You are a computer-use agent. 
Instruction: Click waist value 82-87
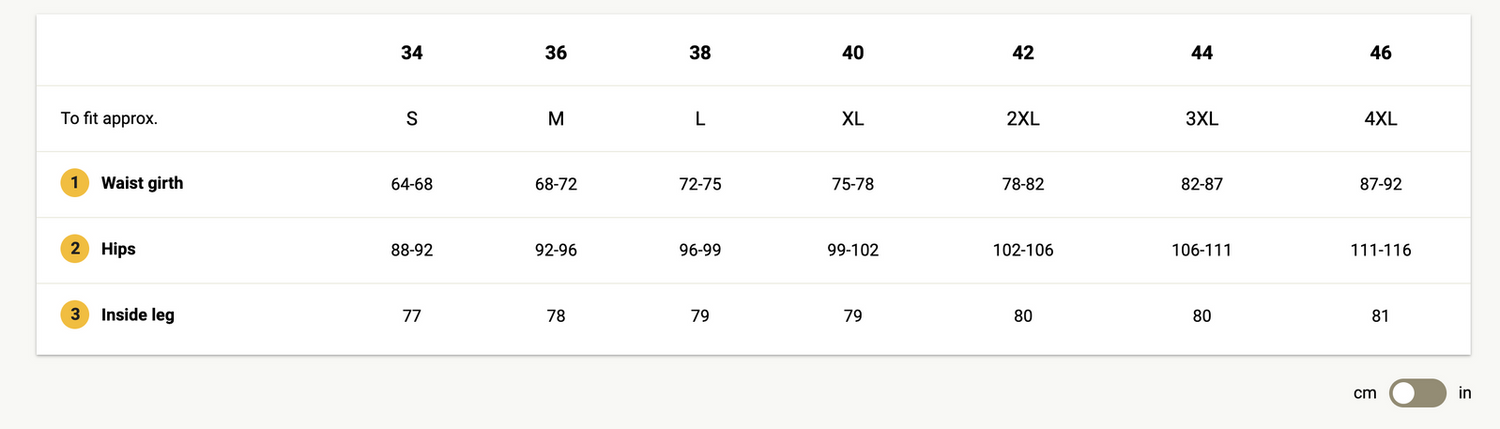click(x=1202, y=184)
